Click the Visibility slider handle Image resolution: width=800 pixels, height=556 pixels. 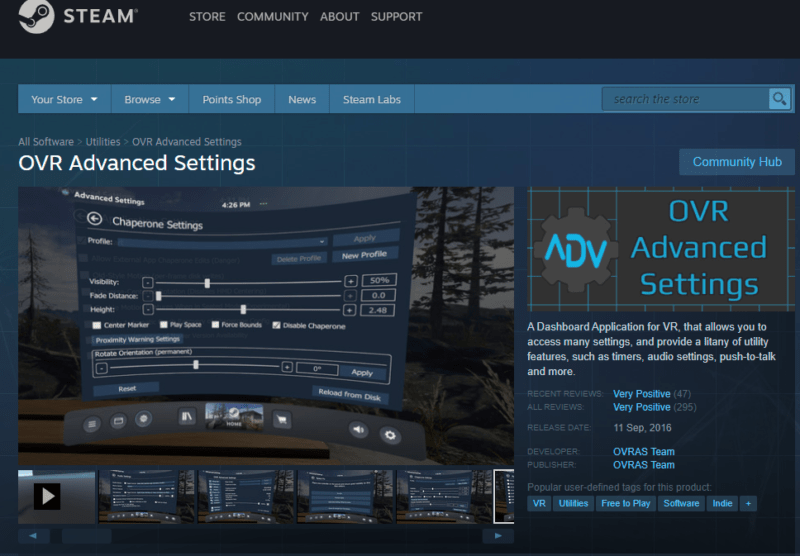[x=207, y=283]
